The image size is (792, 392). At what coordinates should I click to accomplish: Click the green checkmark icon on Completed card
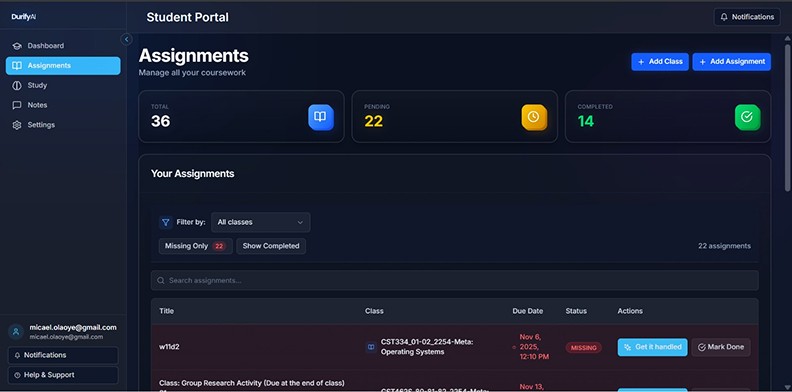747,117
